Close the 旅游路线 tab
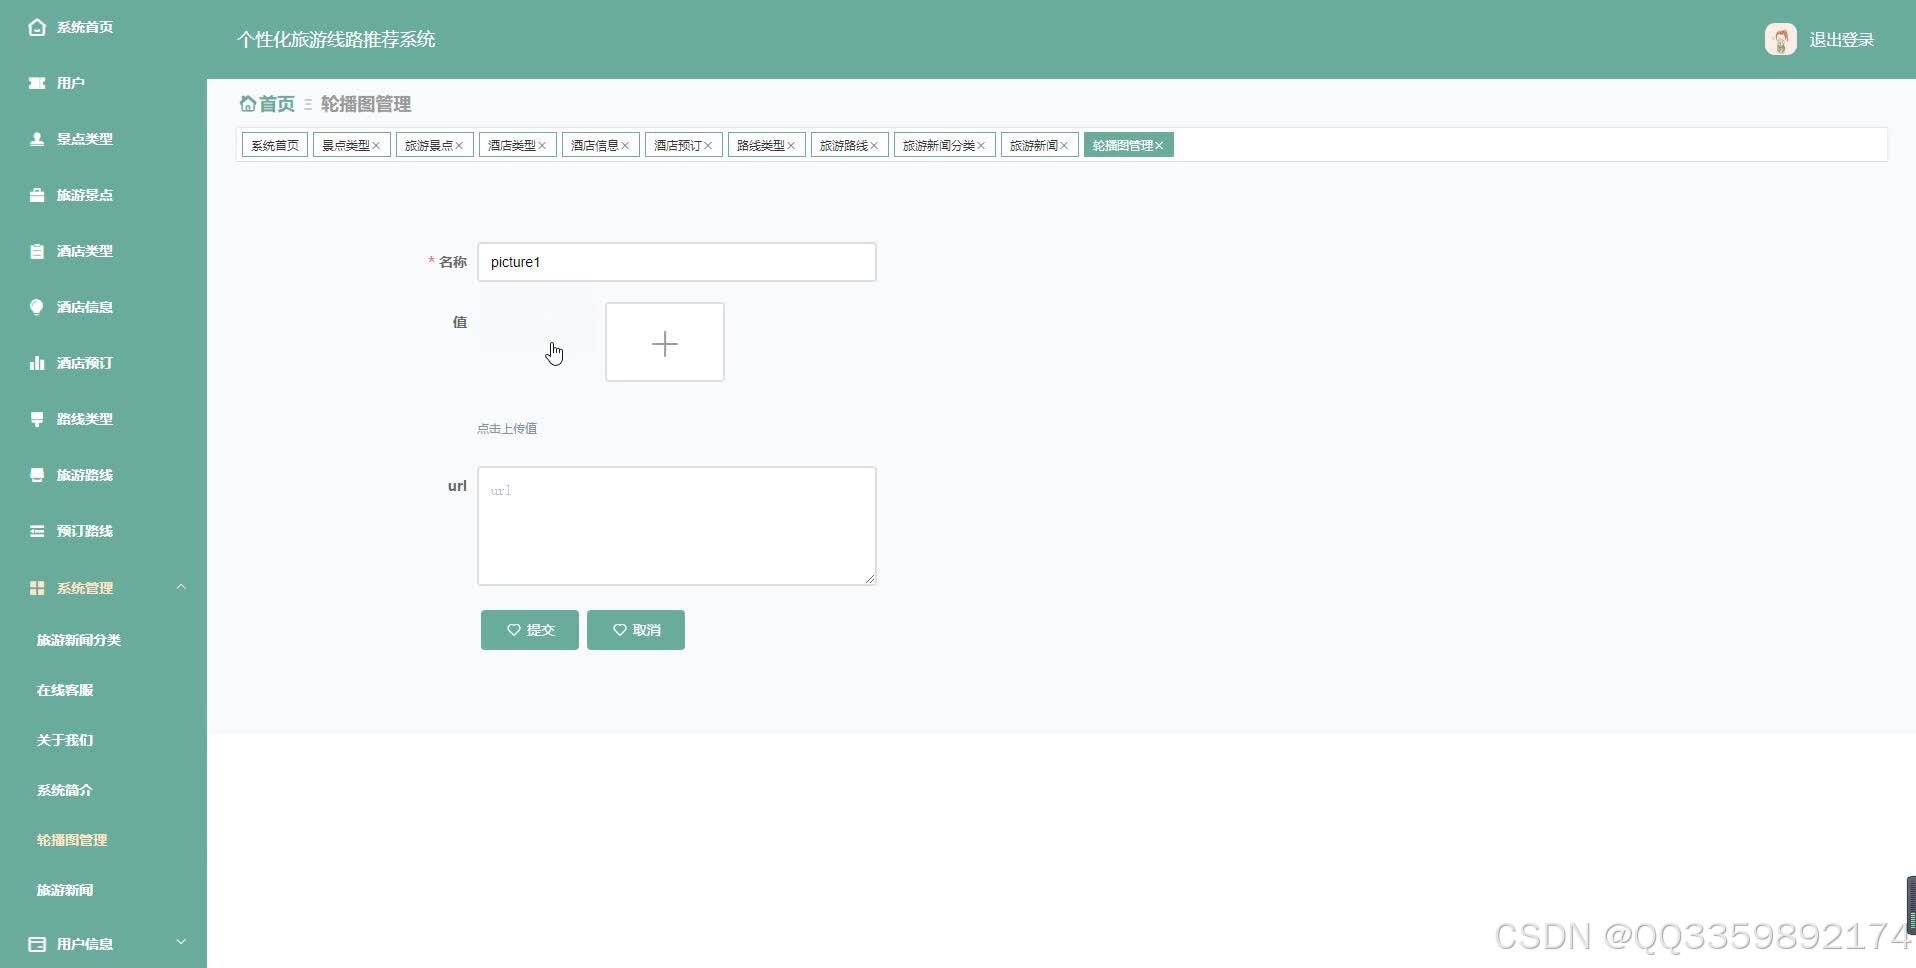Screen dimensions: 1916x968 (874, 146)
